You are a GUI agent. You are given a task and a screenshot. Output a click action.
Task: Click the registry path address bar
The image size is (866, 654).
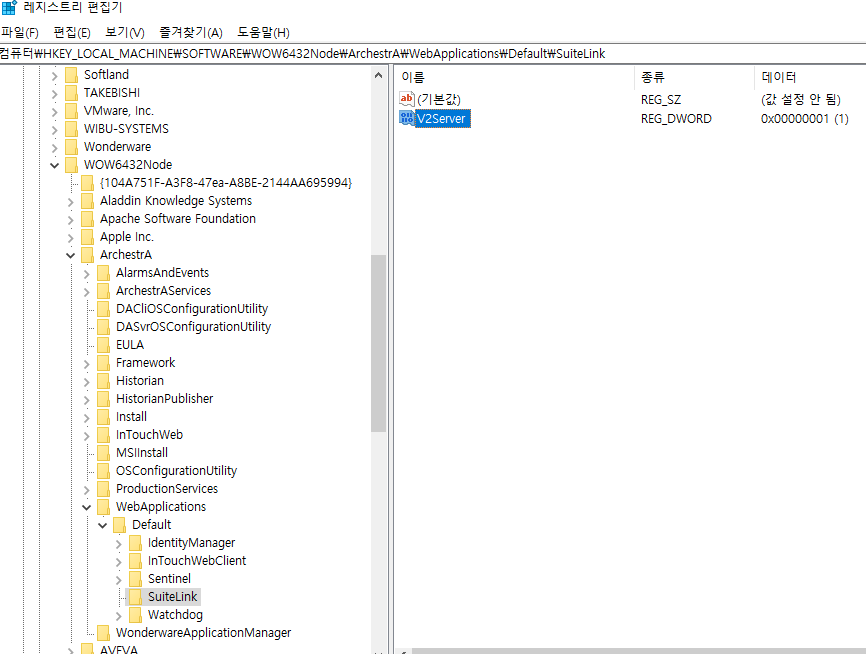(x=433, y=54)
